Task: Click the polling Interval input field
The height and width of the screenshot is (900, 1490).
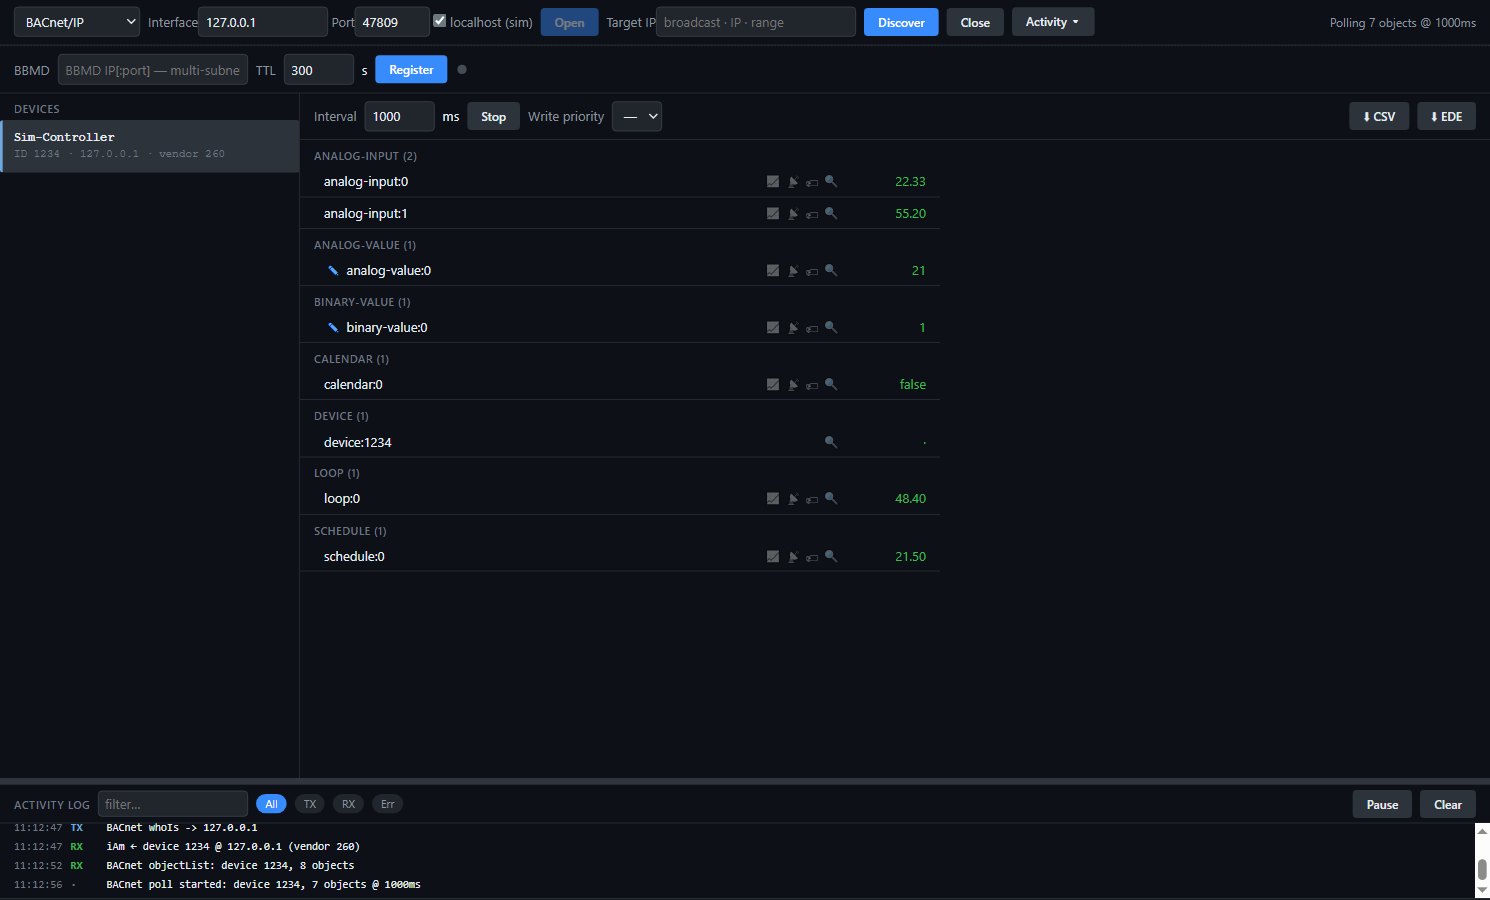Action: coord(399,117)
